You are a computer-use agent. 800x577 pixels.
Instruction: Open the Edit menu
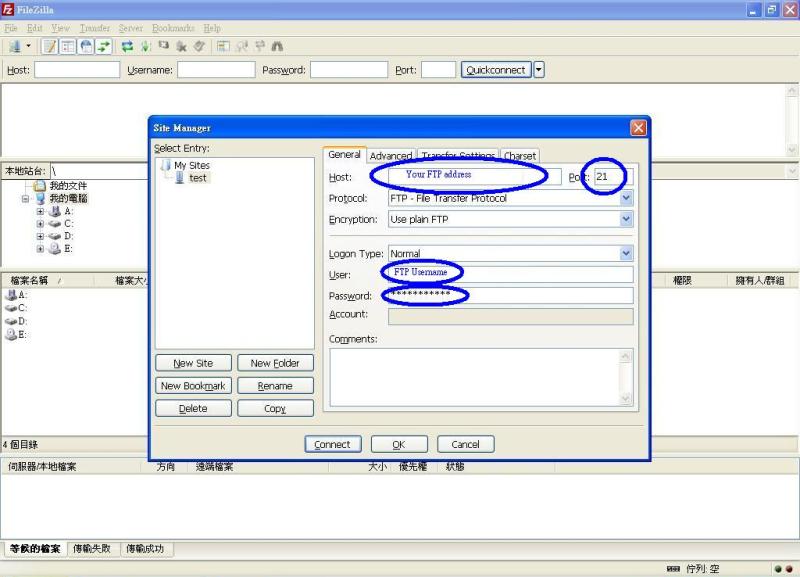(x=35, y=28)
